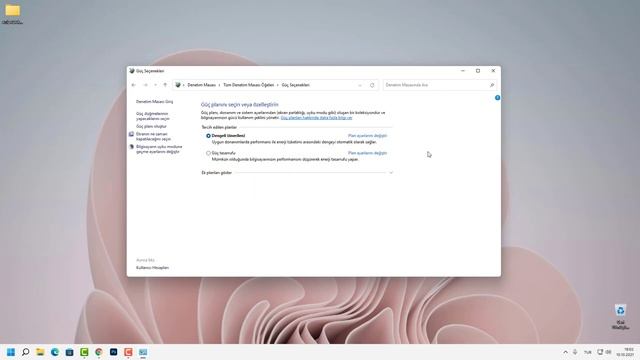This screenshot has height=360, width=640.
Task: Click Güç planı oluştur sidebar link
Action: pos(151,127)
